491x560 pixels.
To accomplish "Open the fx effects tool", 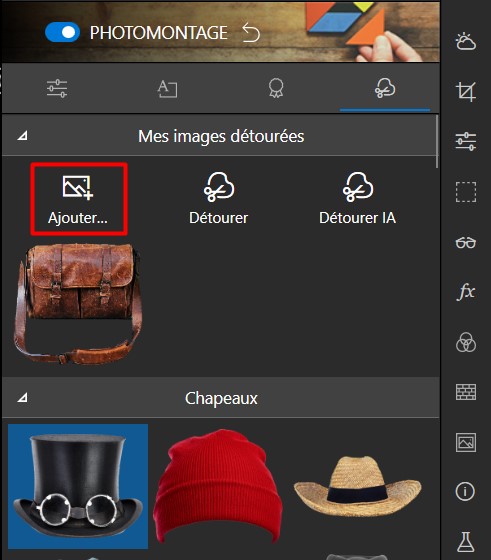I will pyautogui.click(x=466, y=292).
